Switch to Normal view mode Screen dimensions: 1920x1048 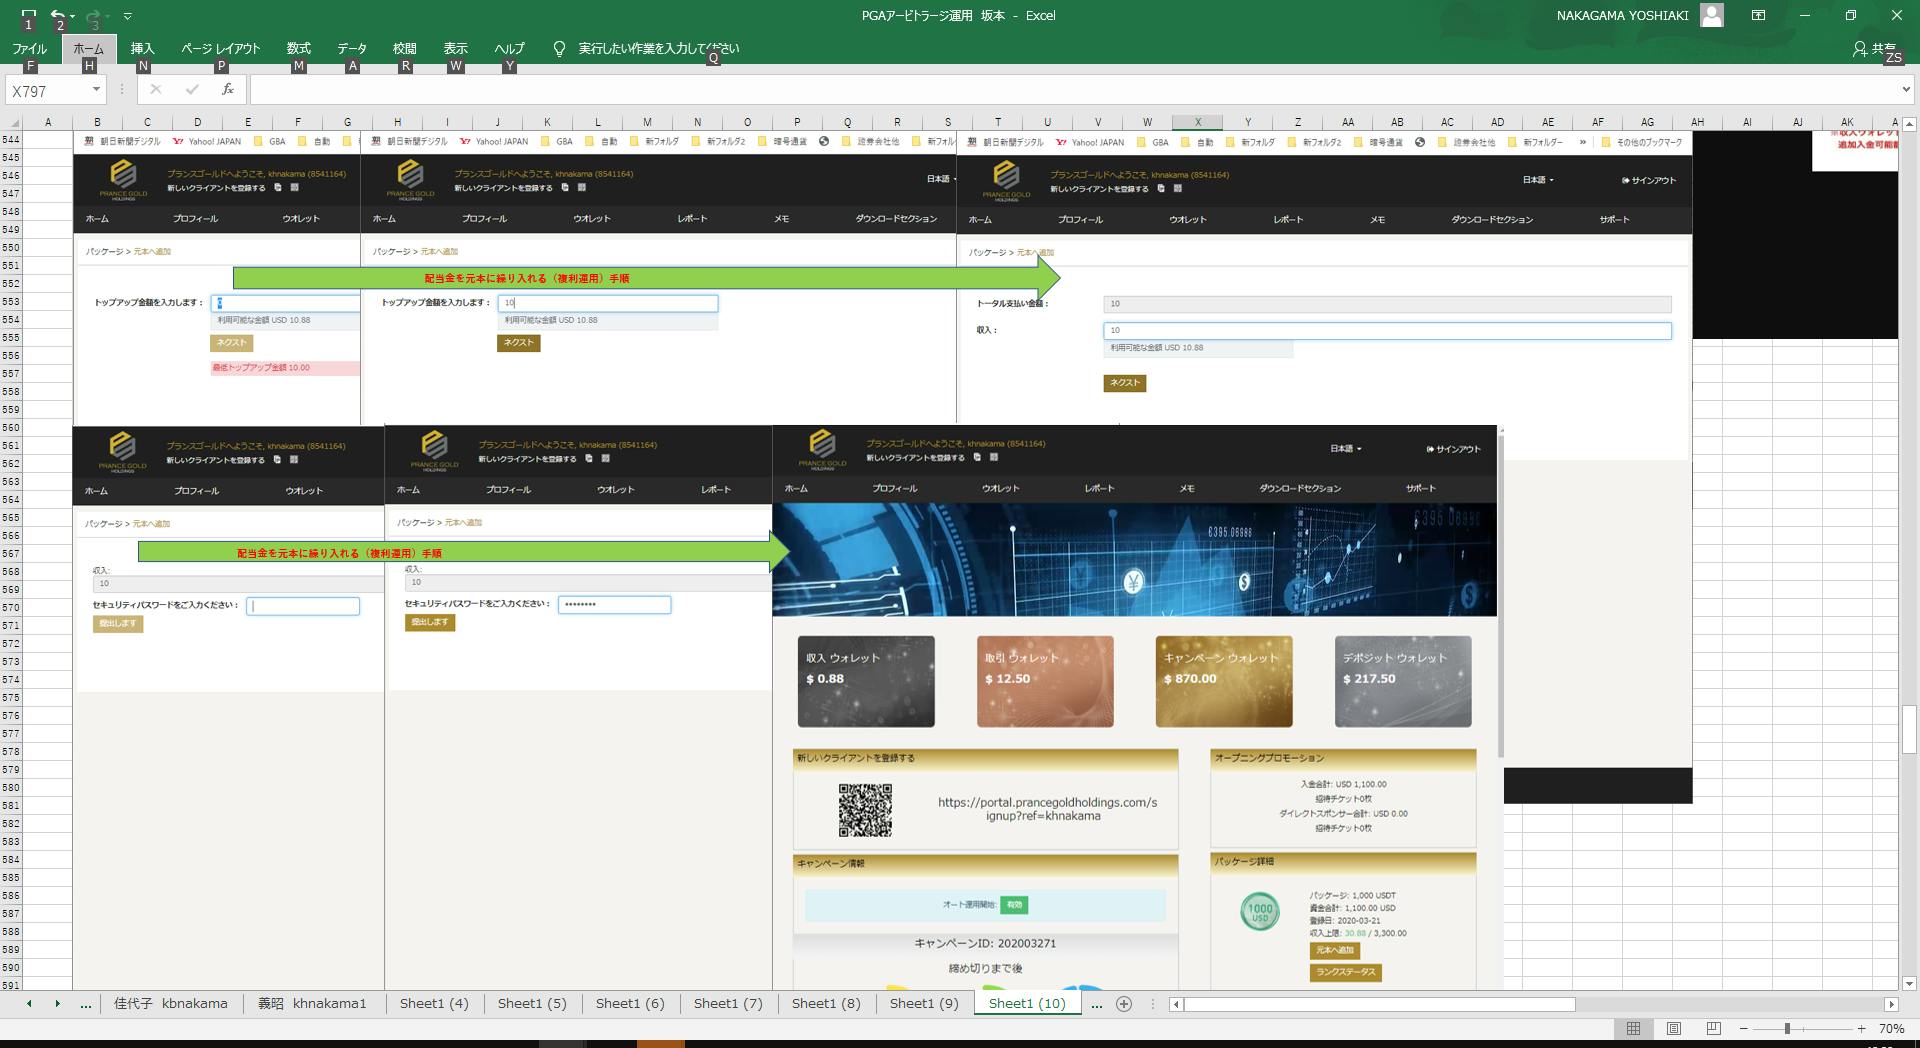click(1633, 1028)
